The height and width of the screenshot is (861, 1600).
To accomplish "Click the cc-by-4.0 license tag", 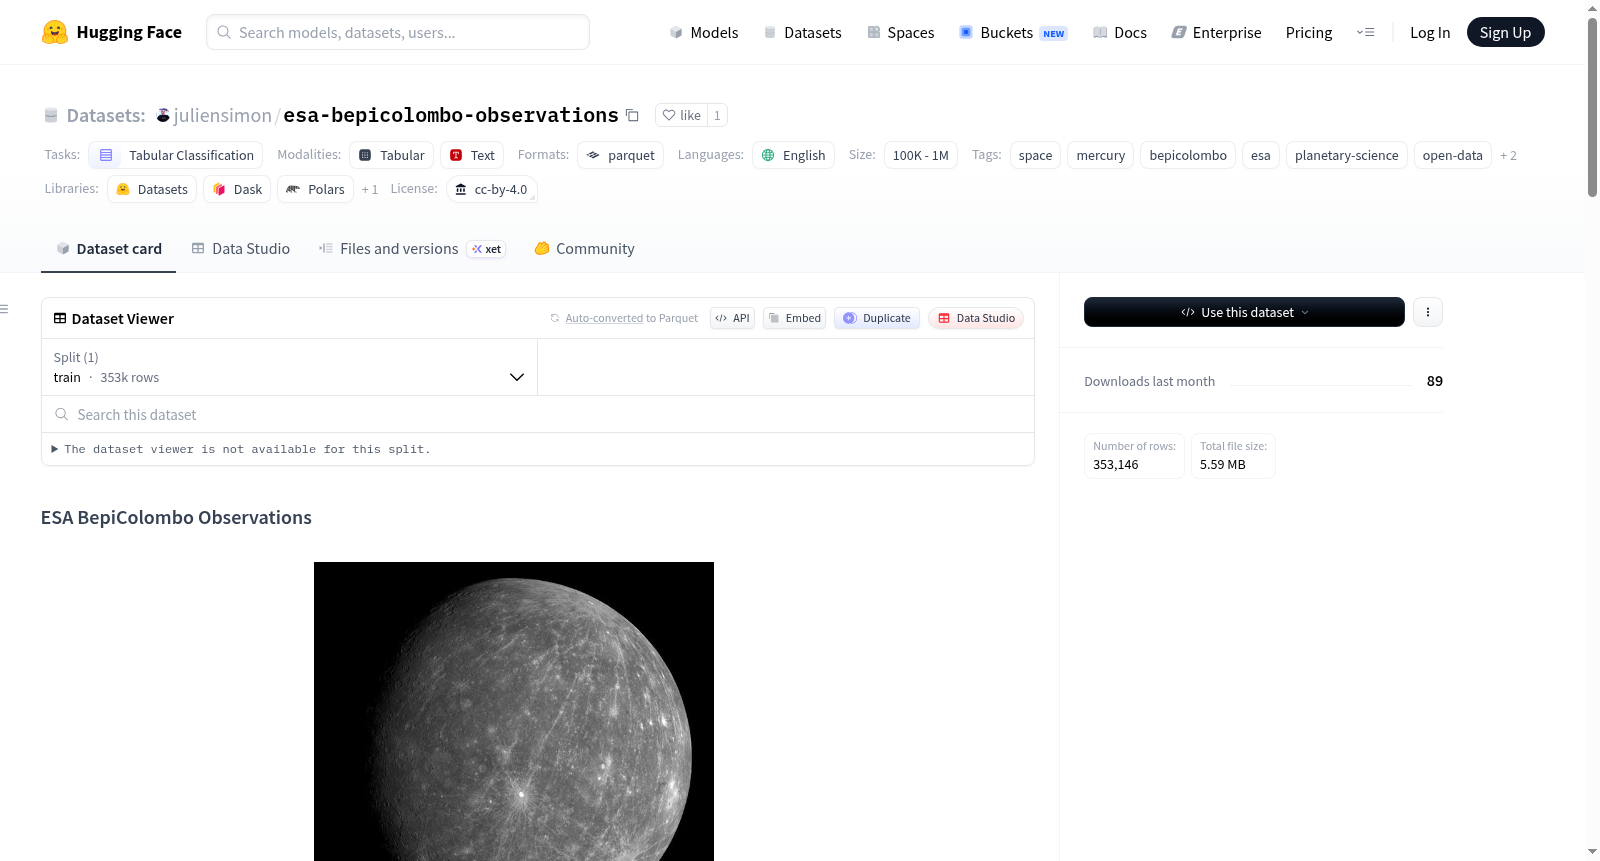I will pos(492,189).
